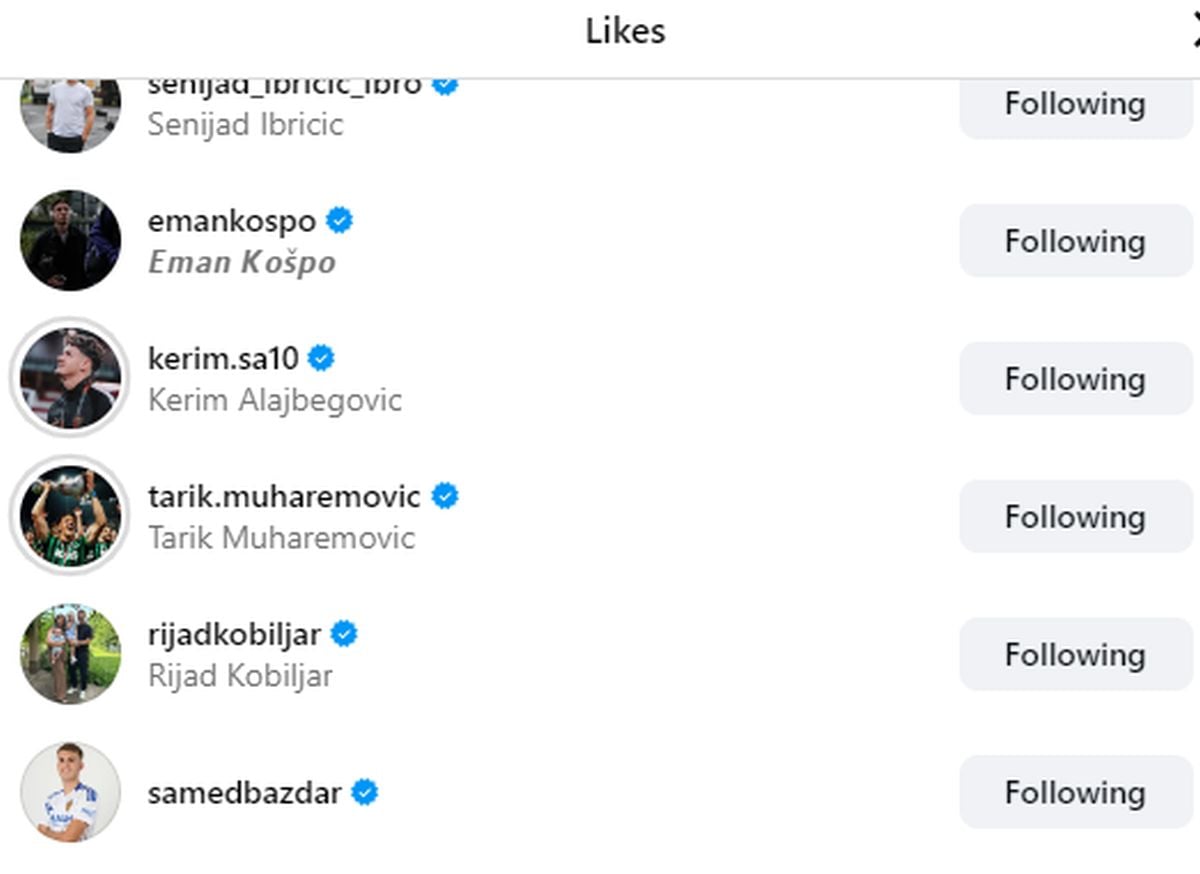Open emankospo profile picture
The width and height of the screenshot is (1200, 874).
tap(70, 241)
